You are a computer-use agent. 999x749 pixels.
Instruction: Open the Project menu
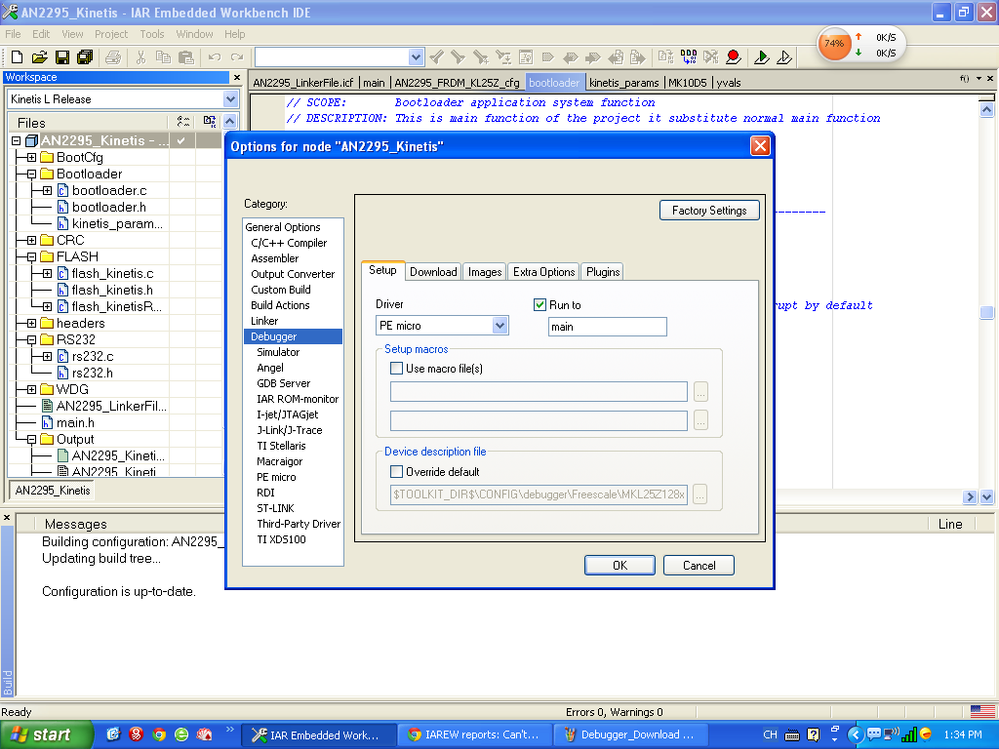point(111,33)
